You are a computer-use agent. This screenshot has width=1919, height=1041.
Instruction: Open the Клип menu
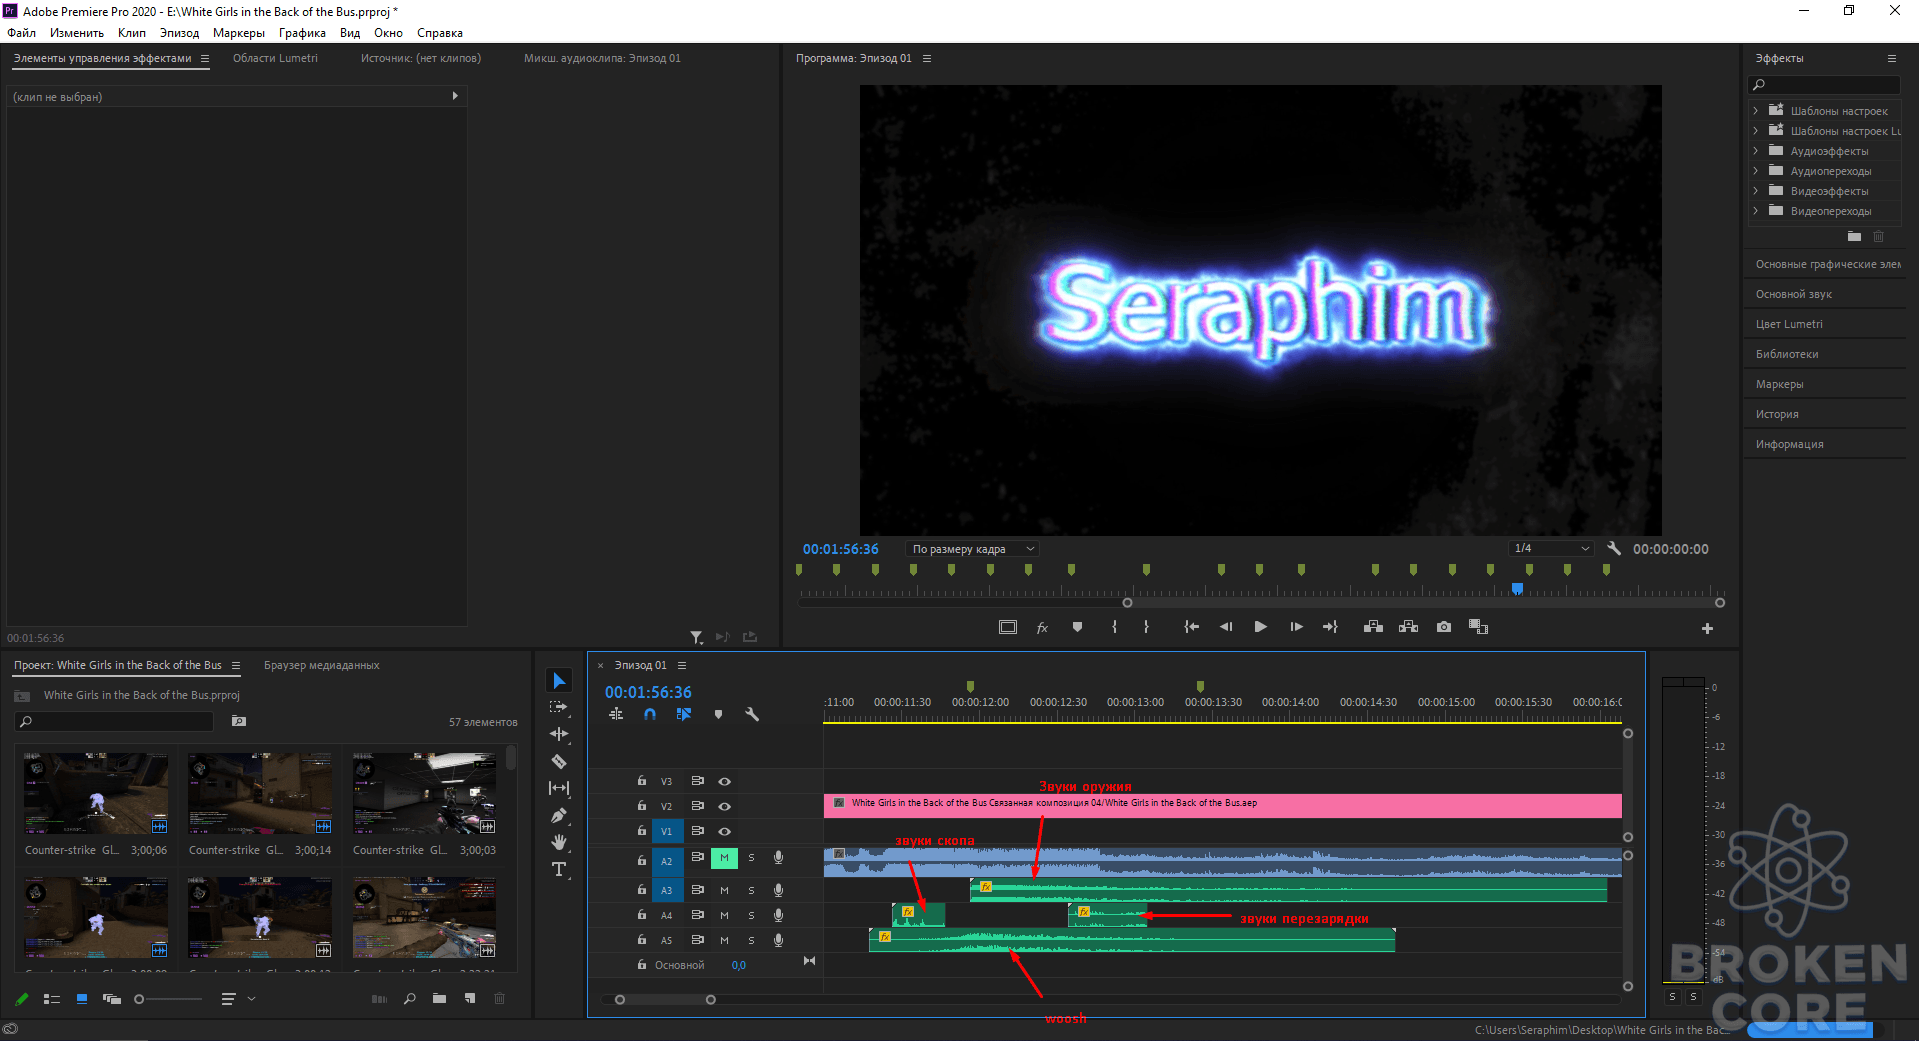coord(132,33)
